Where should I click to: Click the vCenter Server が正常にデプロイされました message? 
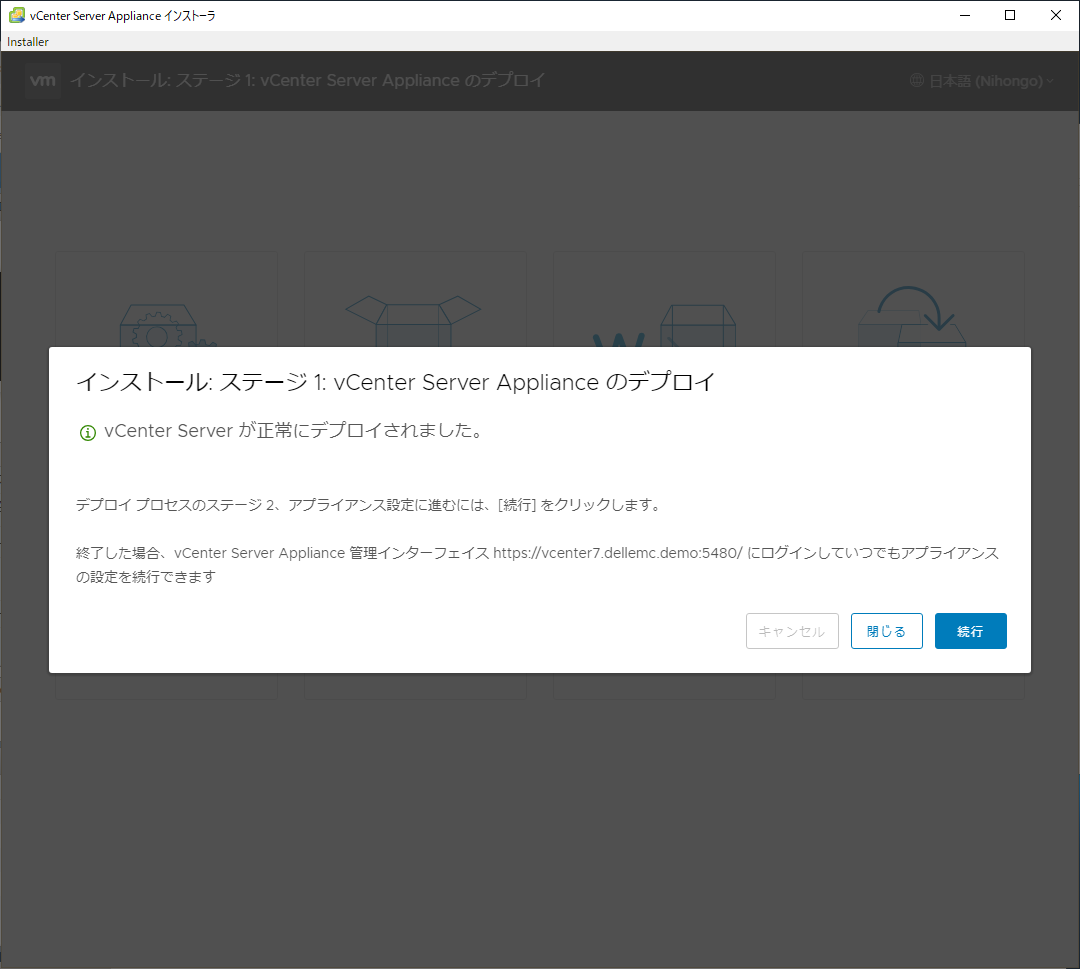(x=295, y=430)
